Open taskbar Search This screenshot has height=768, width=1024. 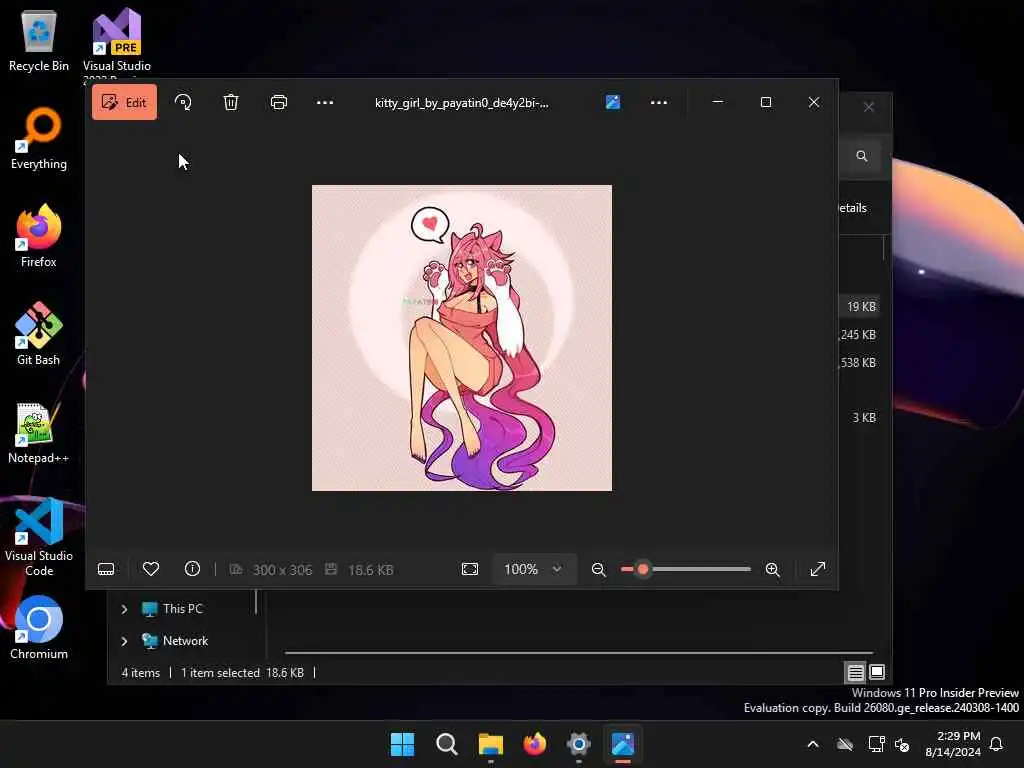447,744
